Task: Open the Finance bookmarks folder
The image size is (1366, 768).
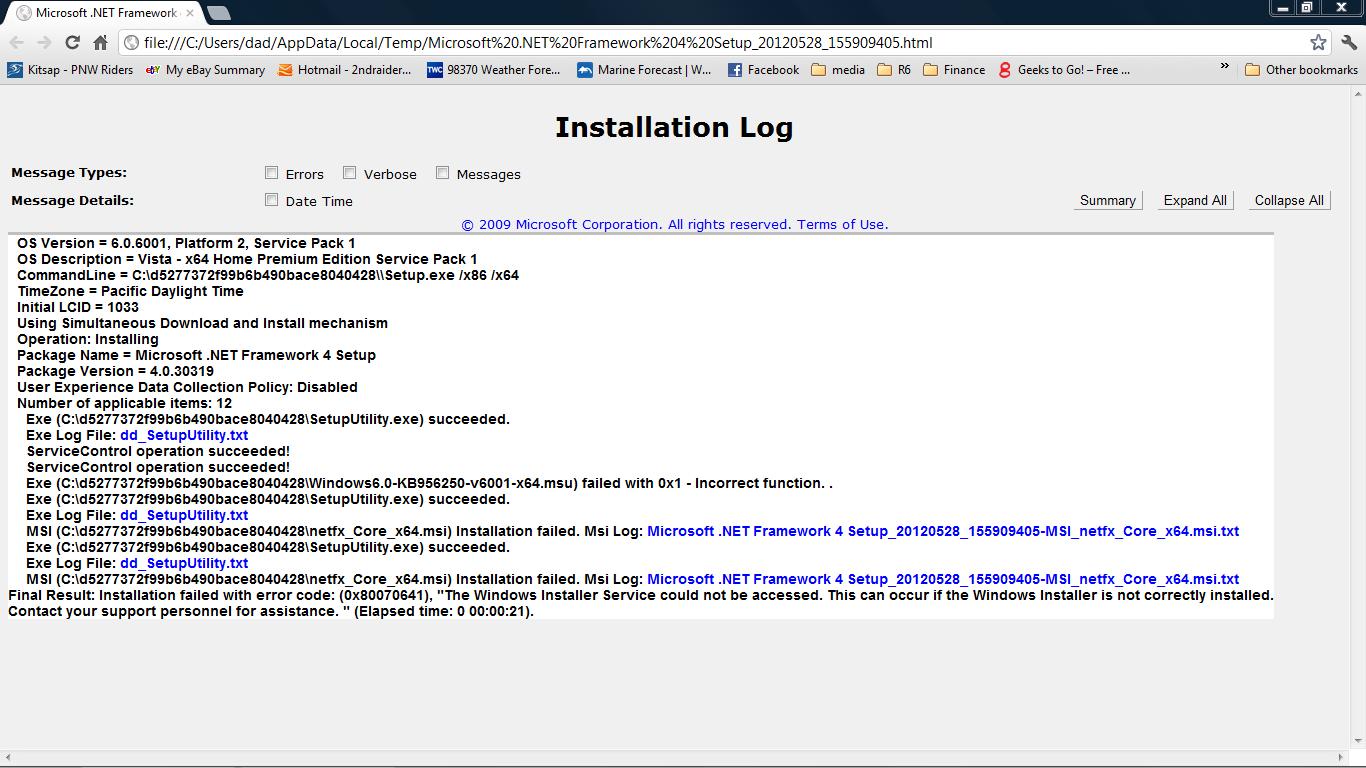Action: click(x=954, y=70)
